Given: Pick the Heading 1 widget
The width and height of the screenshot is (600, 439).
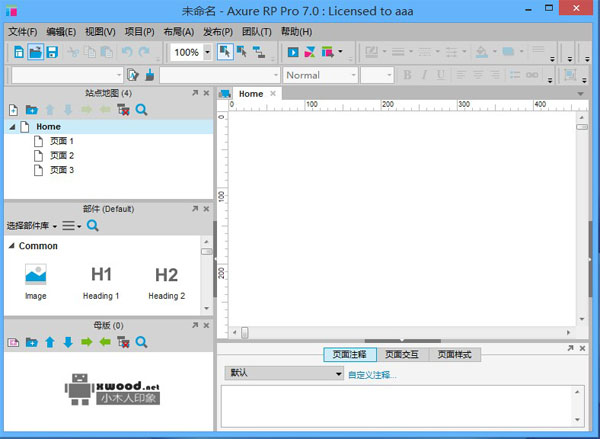Looking at the screenshot, I should click(101, 282).
